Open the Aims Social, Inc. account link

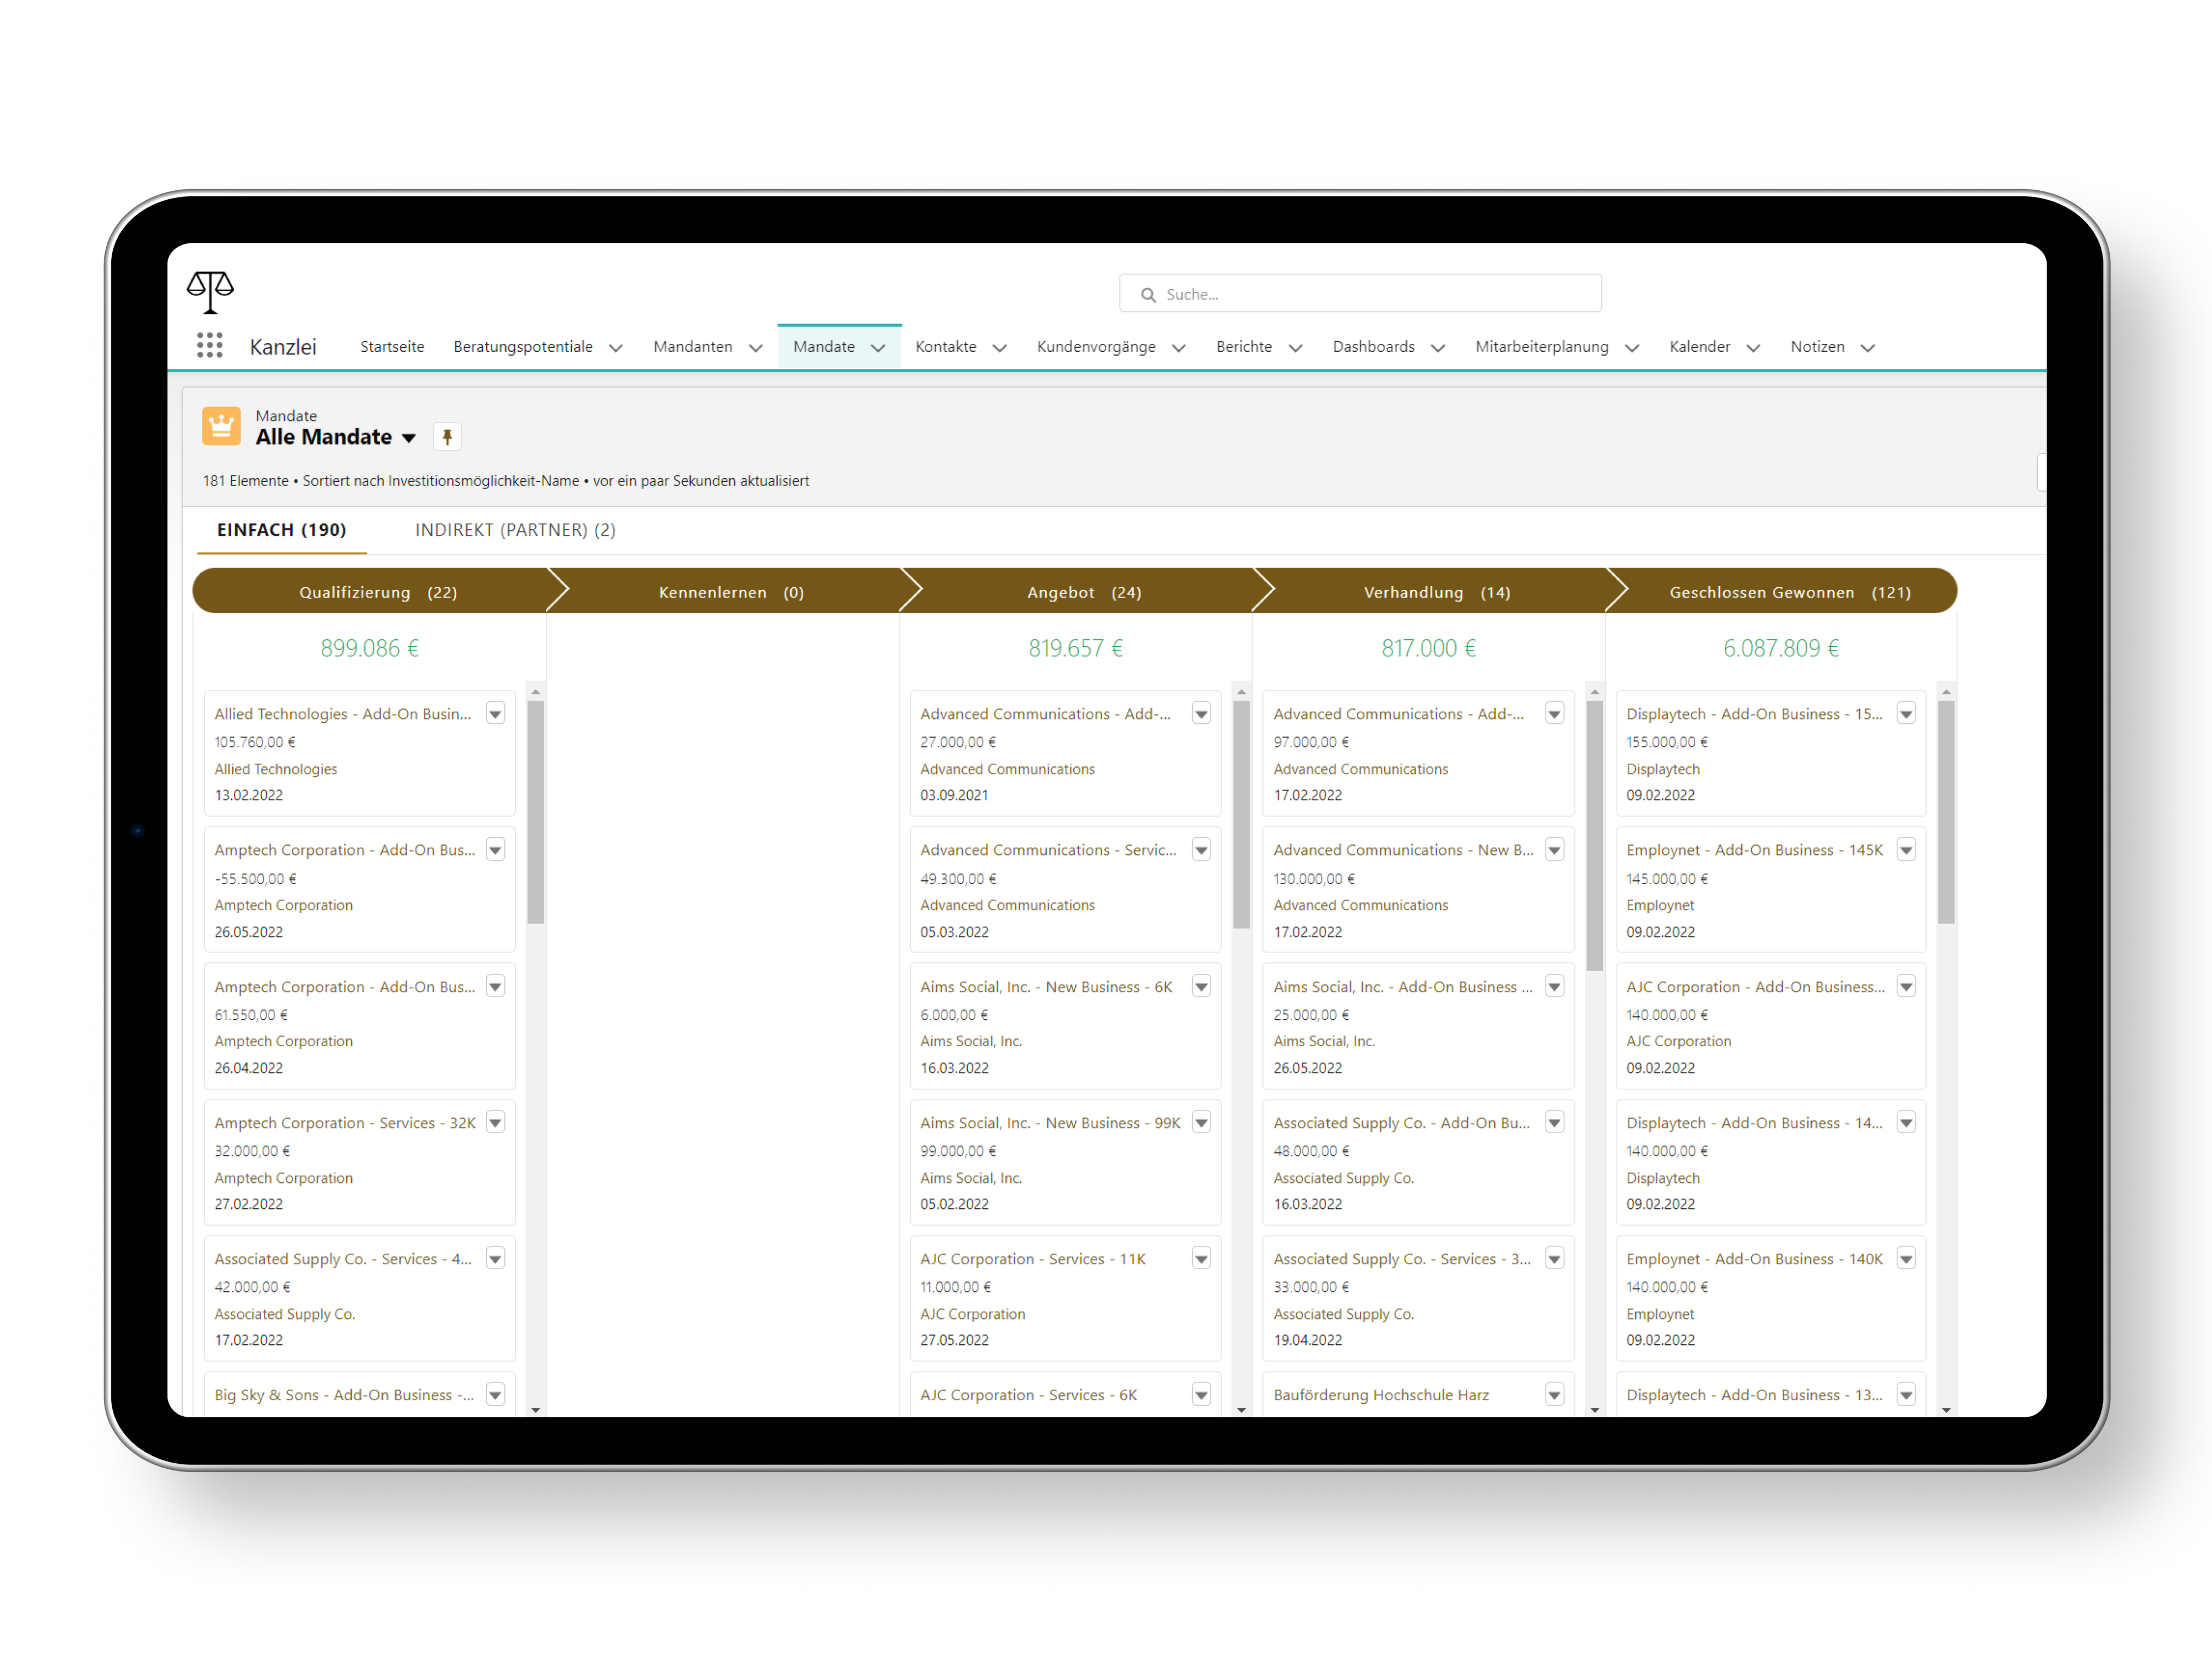(970, 1041)
